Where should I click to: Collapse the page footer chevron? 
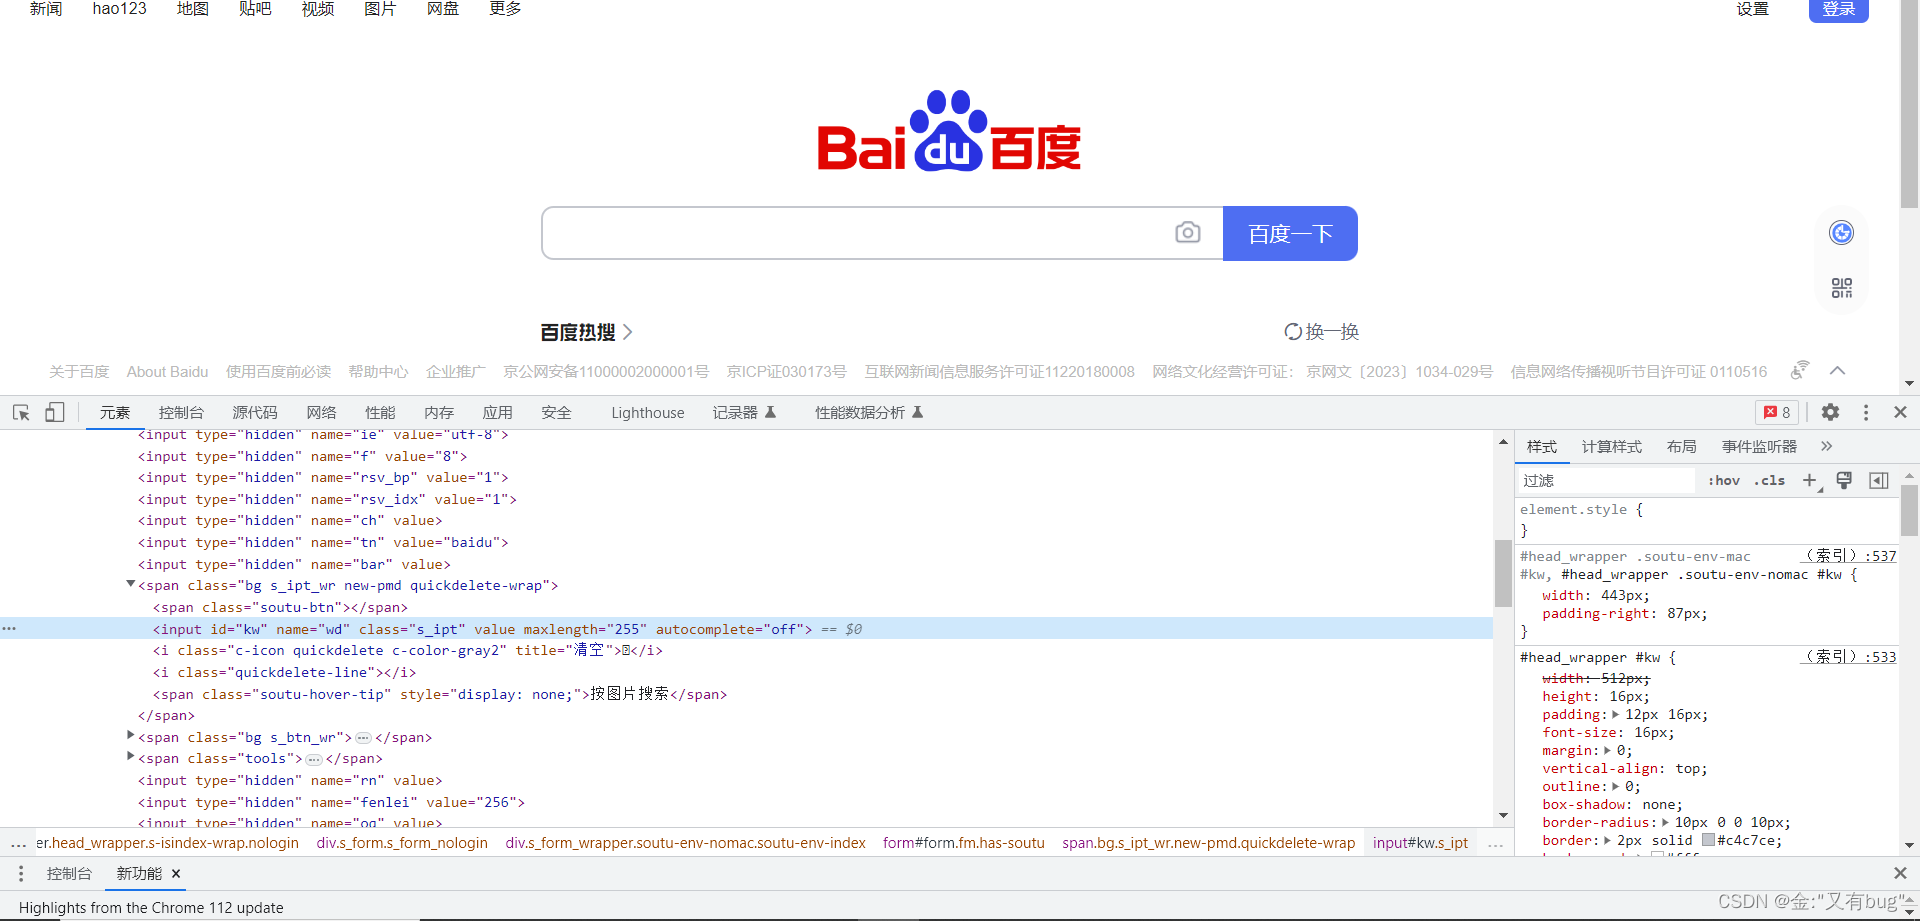[1837, 371]
